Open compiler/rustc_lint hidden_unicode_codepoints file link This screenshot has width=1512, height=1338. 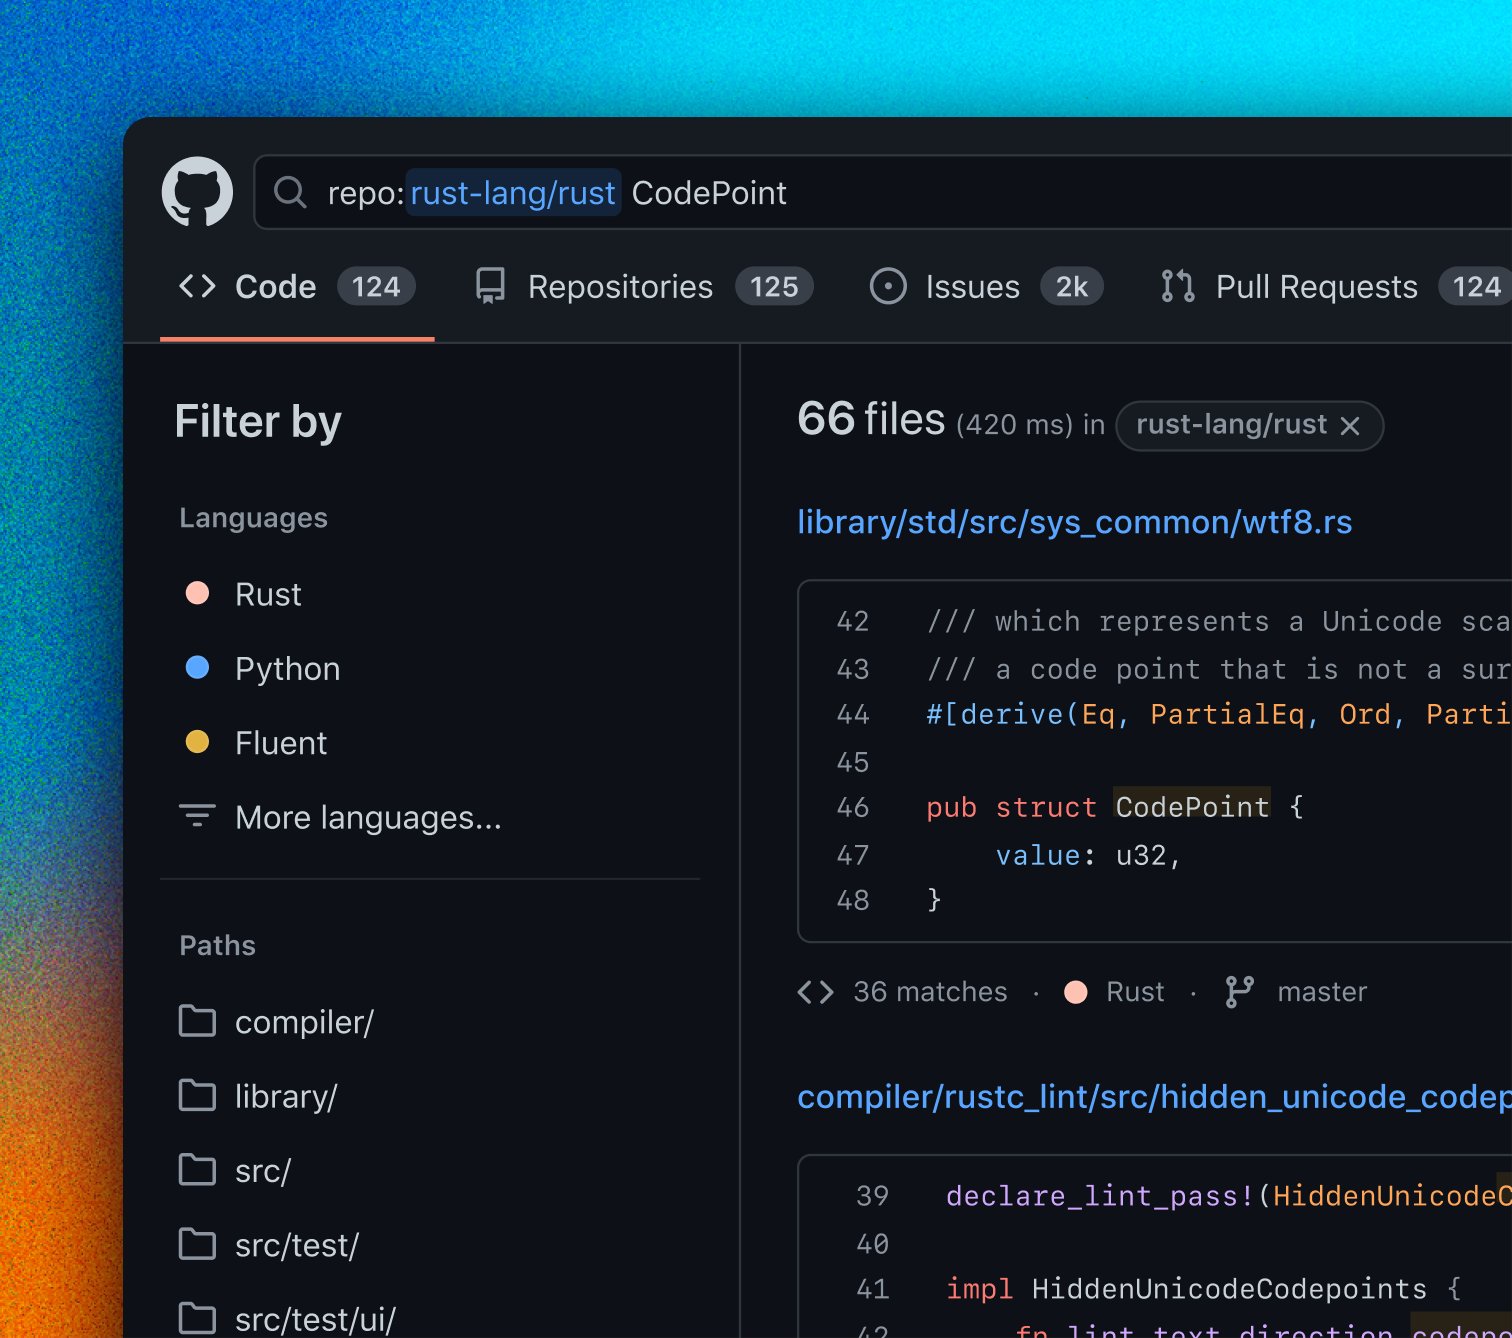(1154, 1097)
